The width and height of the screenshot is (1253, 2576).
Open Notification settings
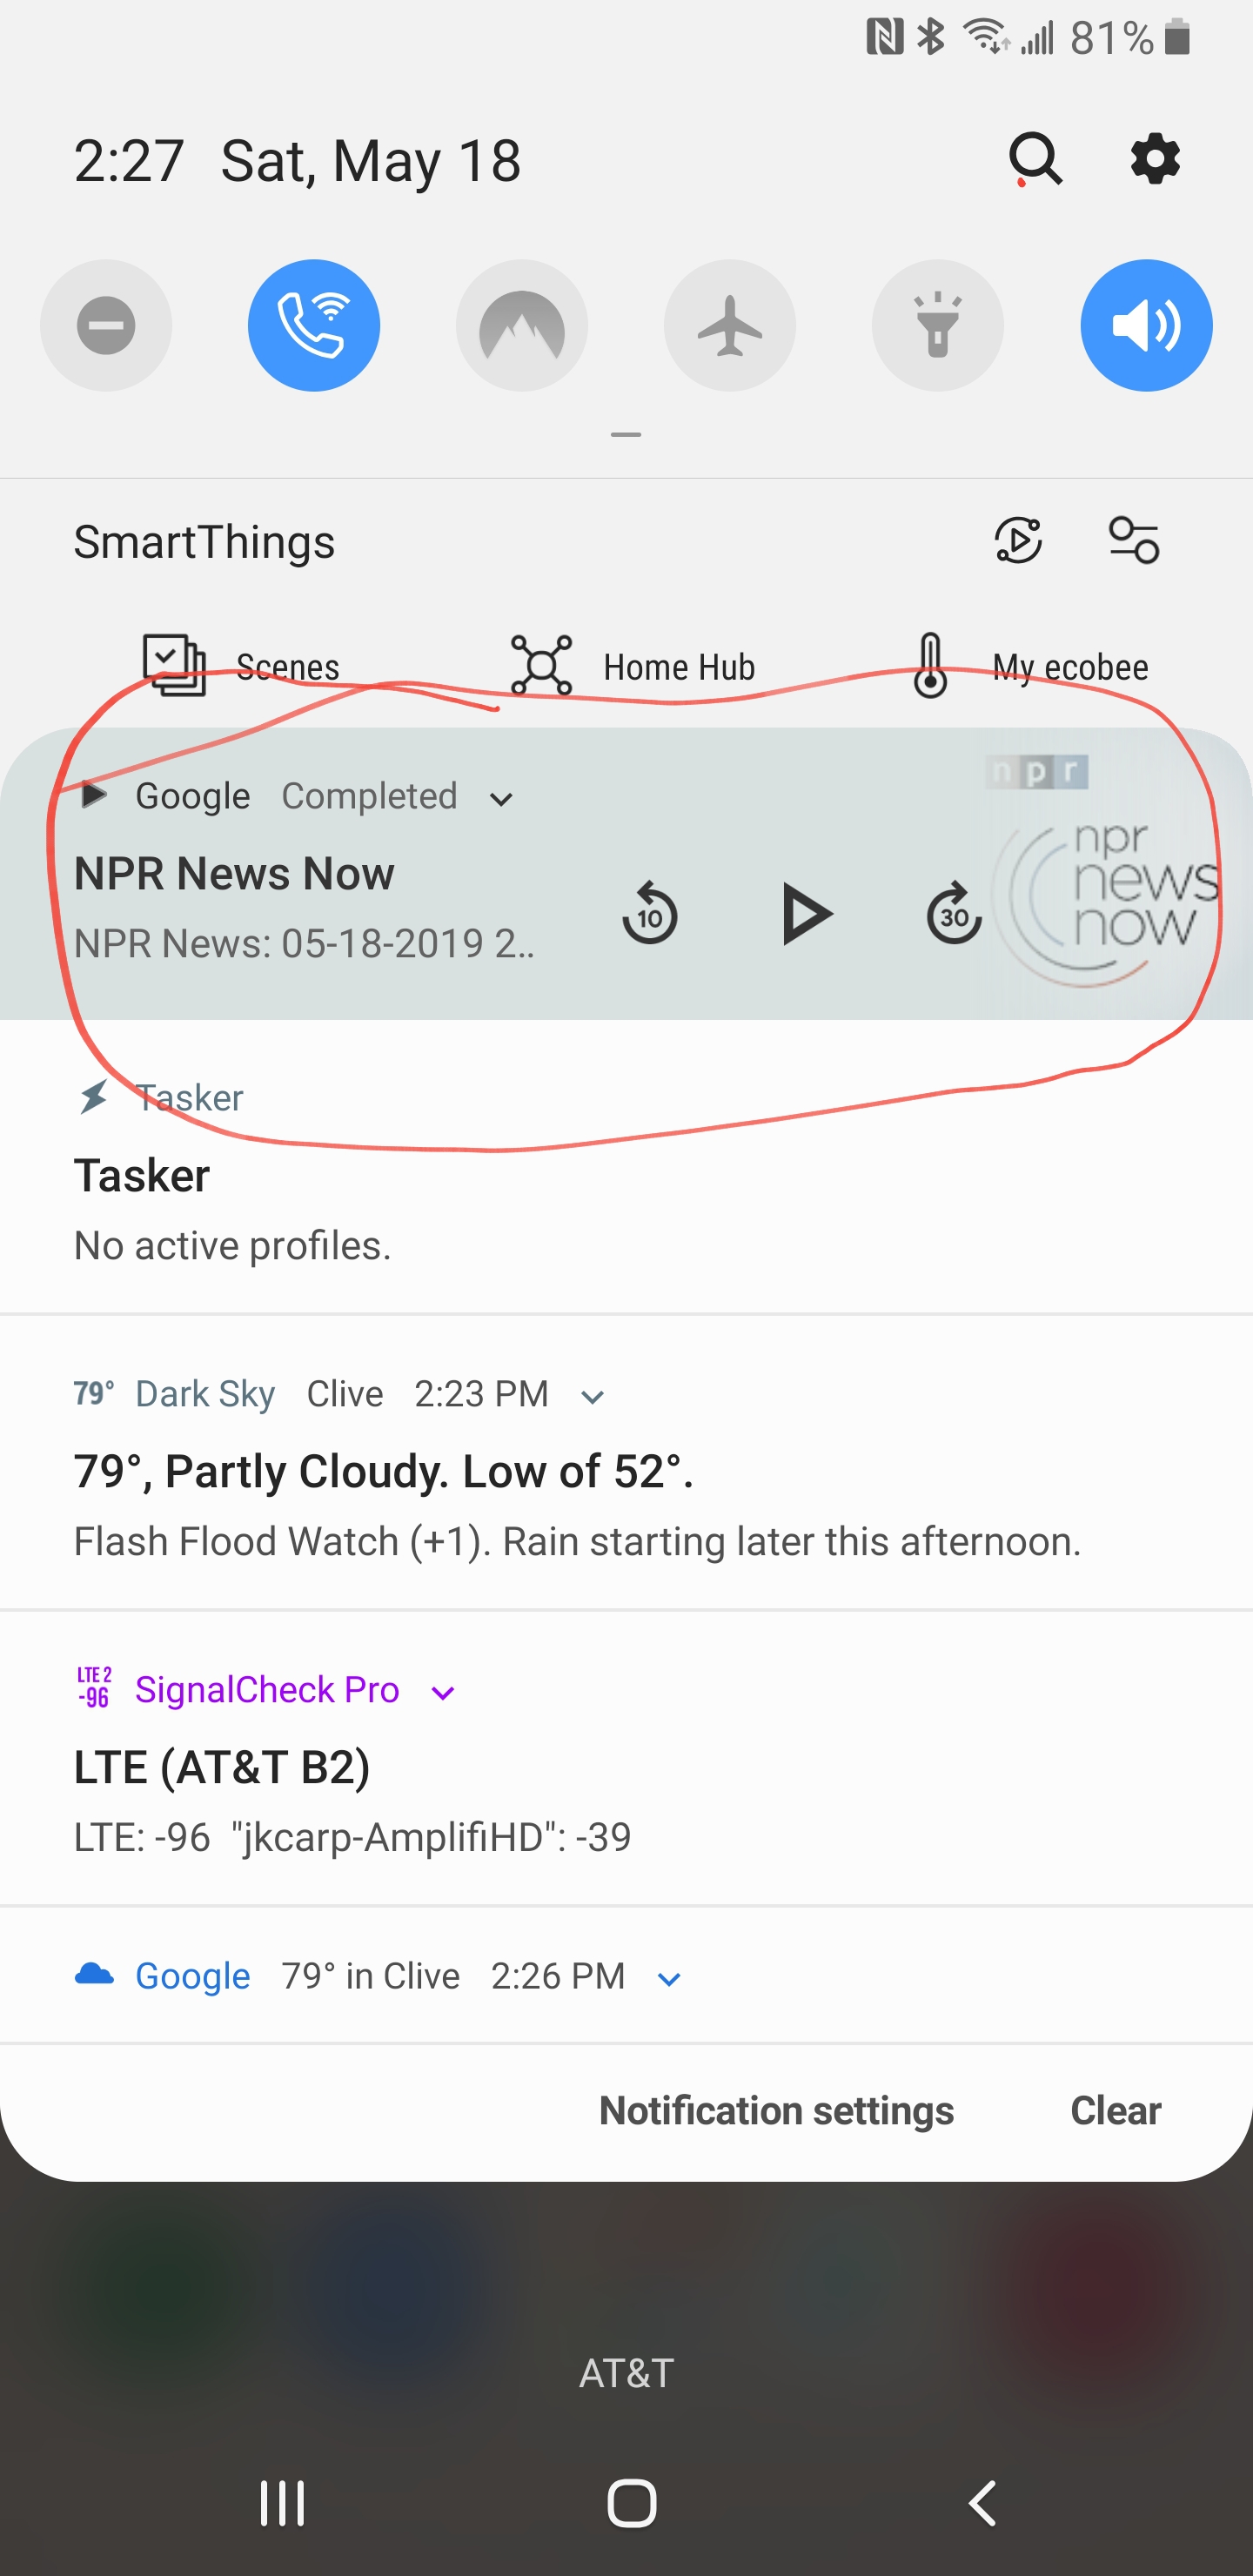tap(776, 2111)
